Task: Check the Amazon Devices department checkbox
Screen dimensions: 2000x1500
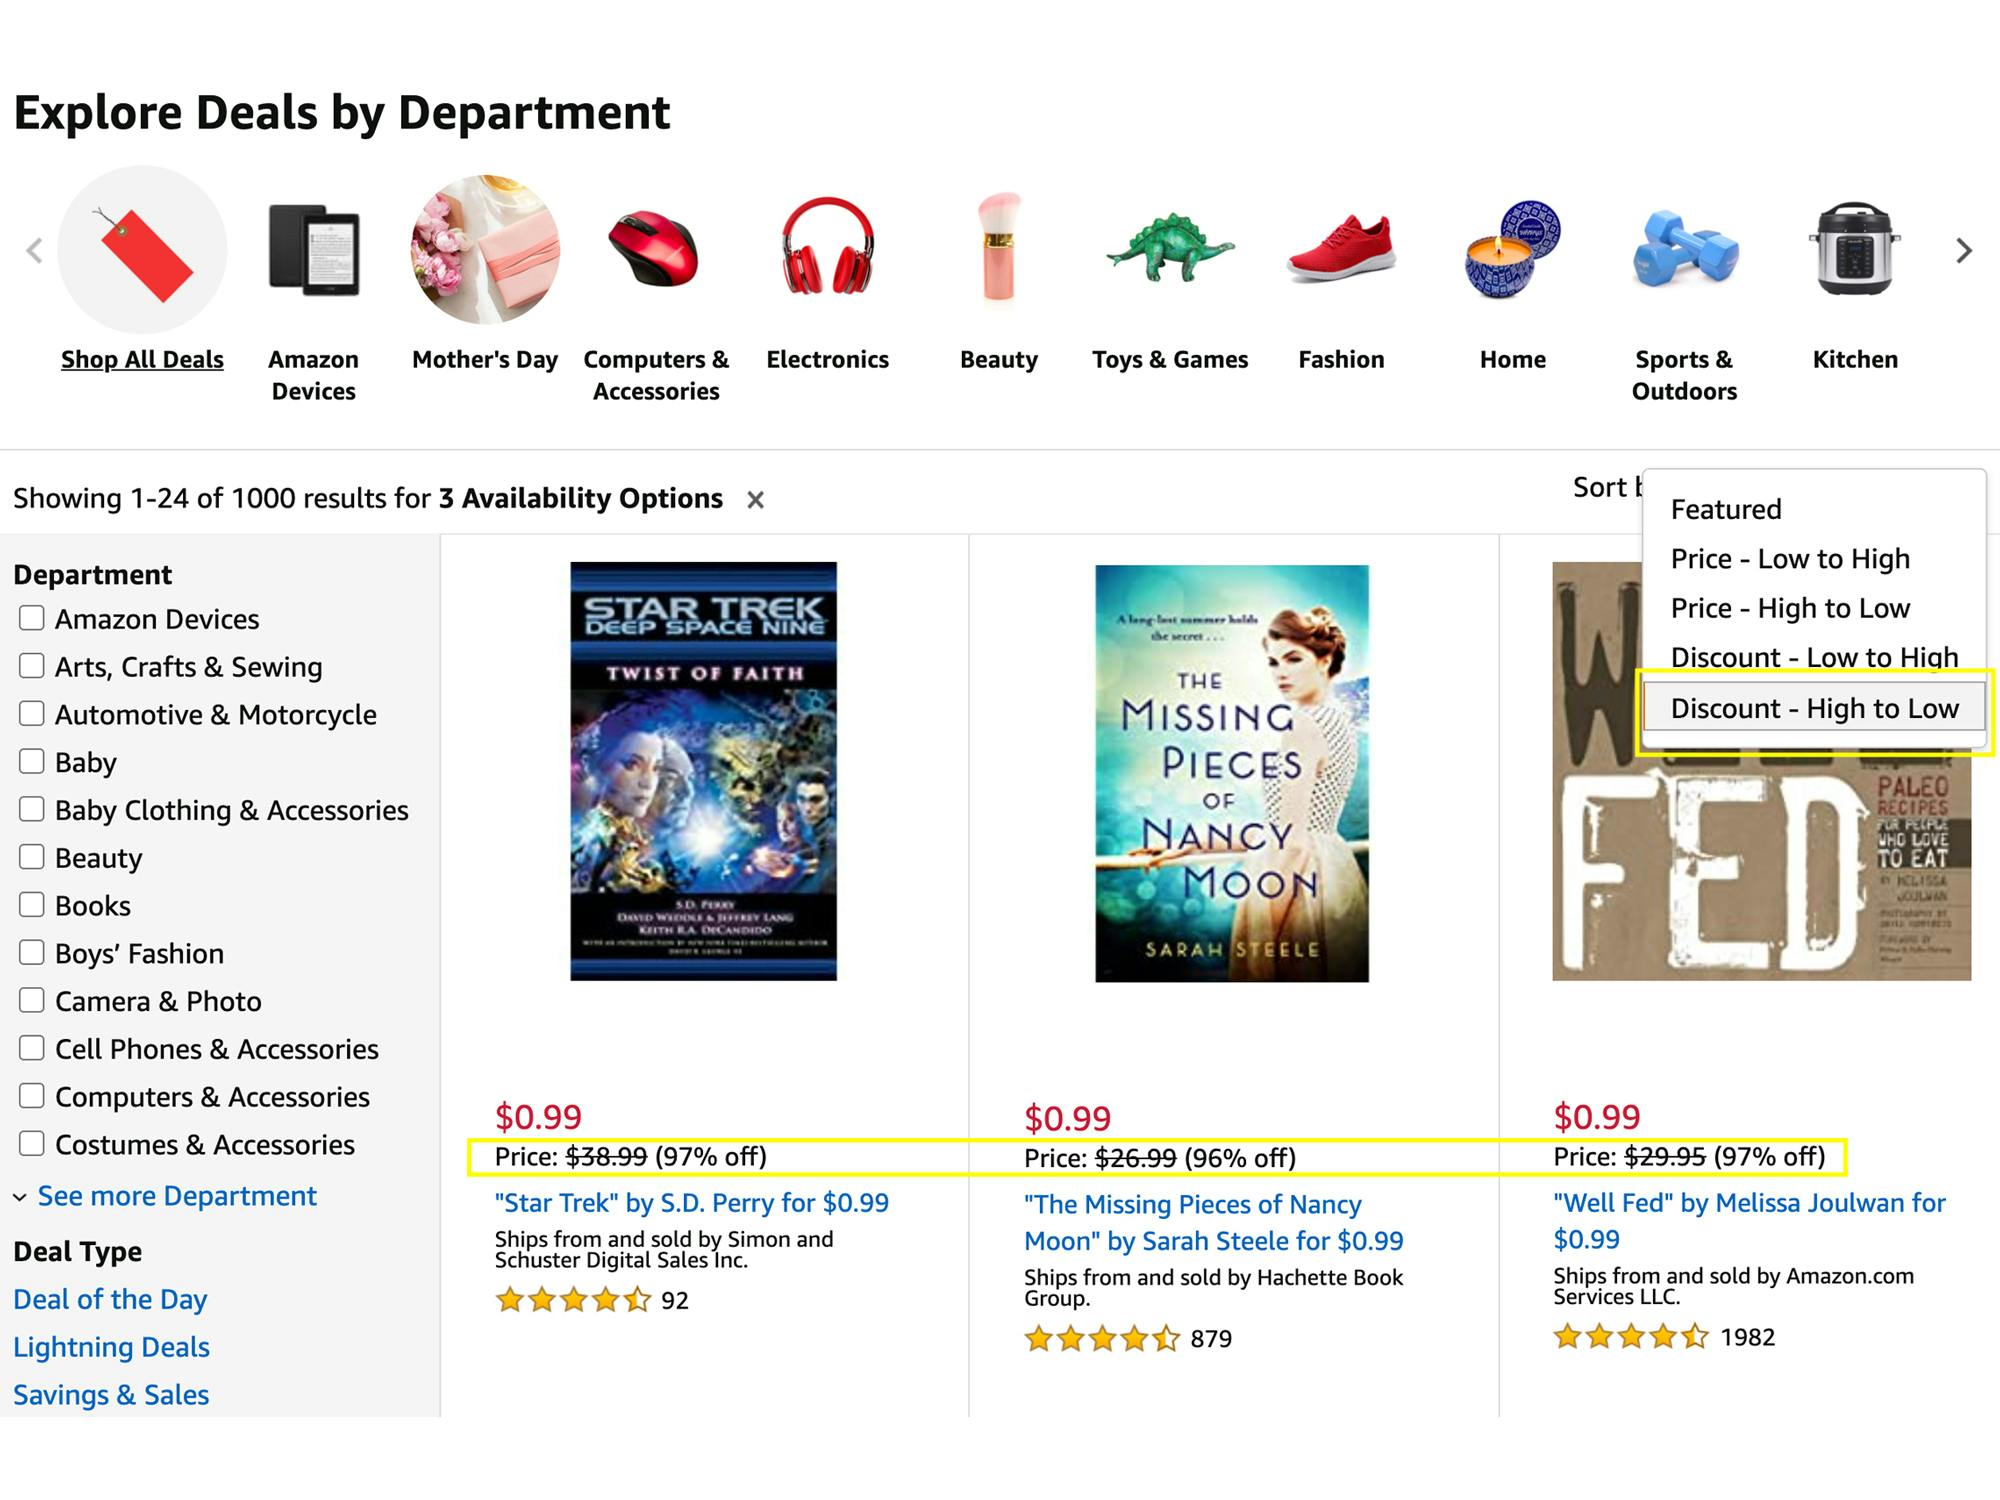Action: click(32, 618)
